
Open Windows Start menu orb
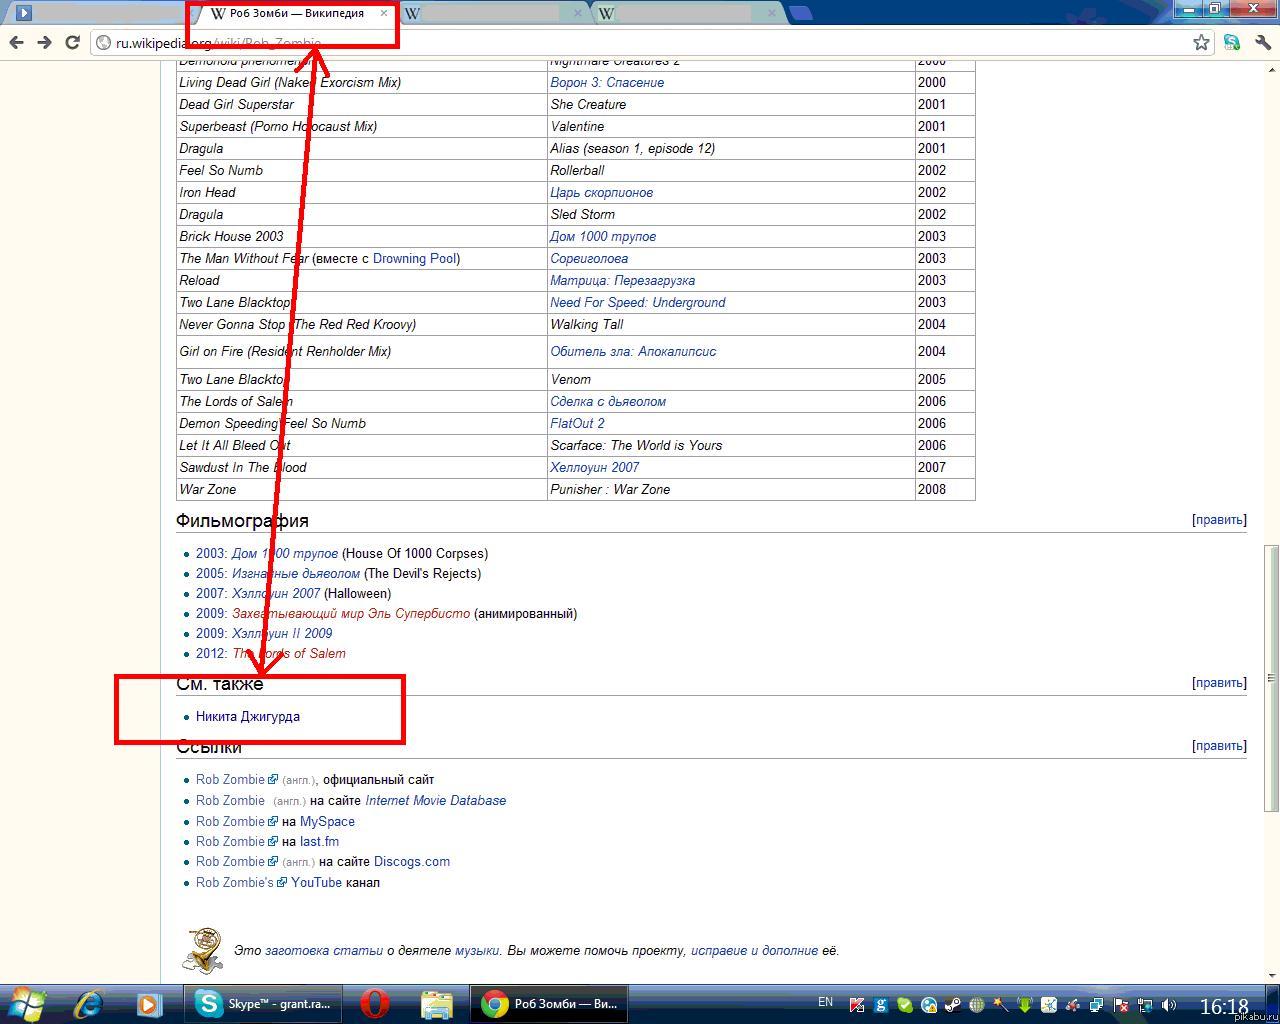[26, 1002]
